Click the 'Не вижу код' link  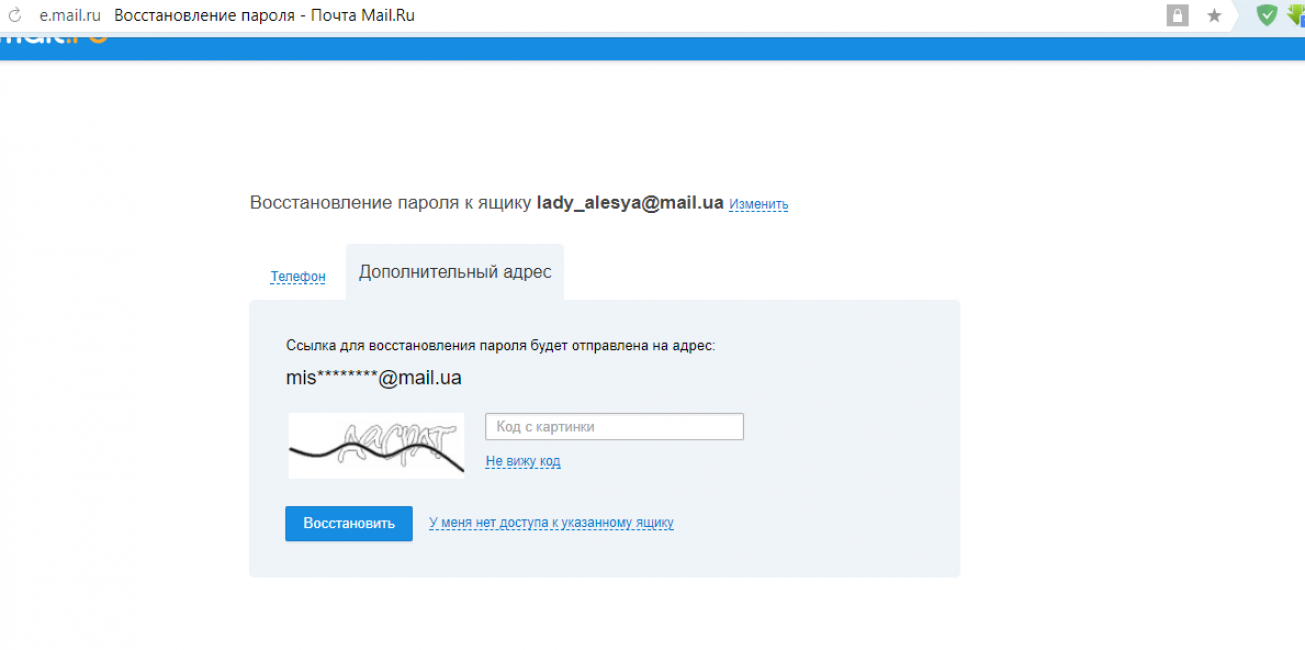pyautogui.click(x=523, y=461)
